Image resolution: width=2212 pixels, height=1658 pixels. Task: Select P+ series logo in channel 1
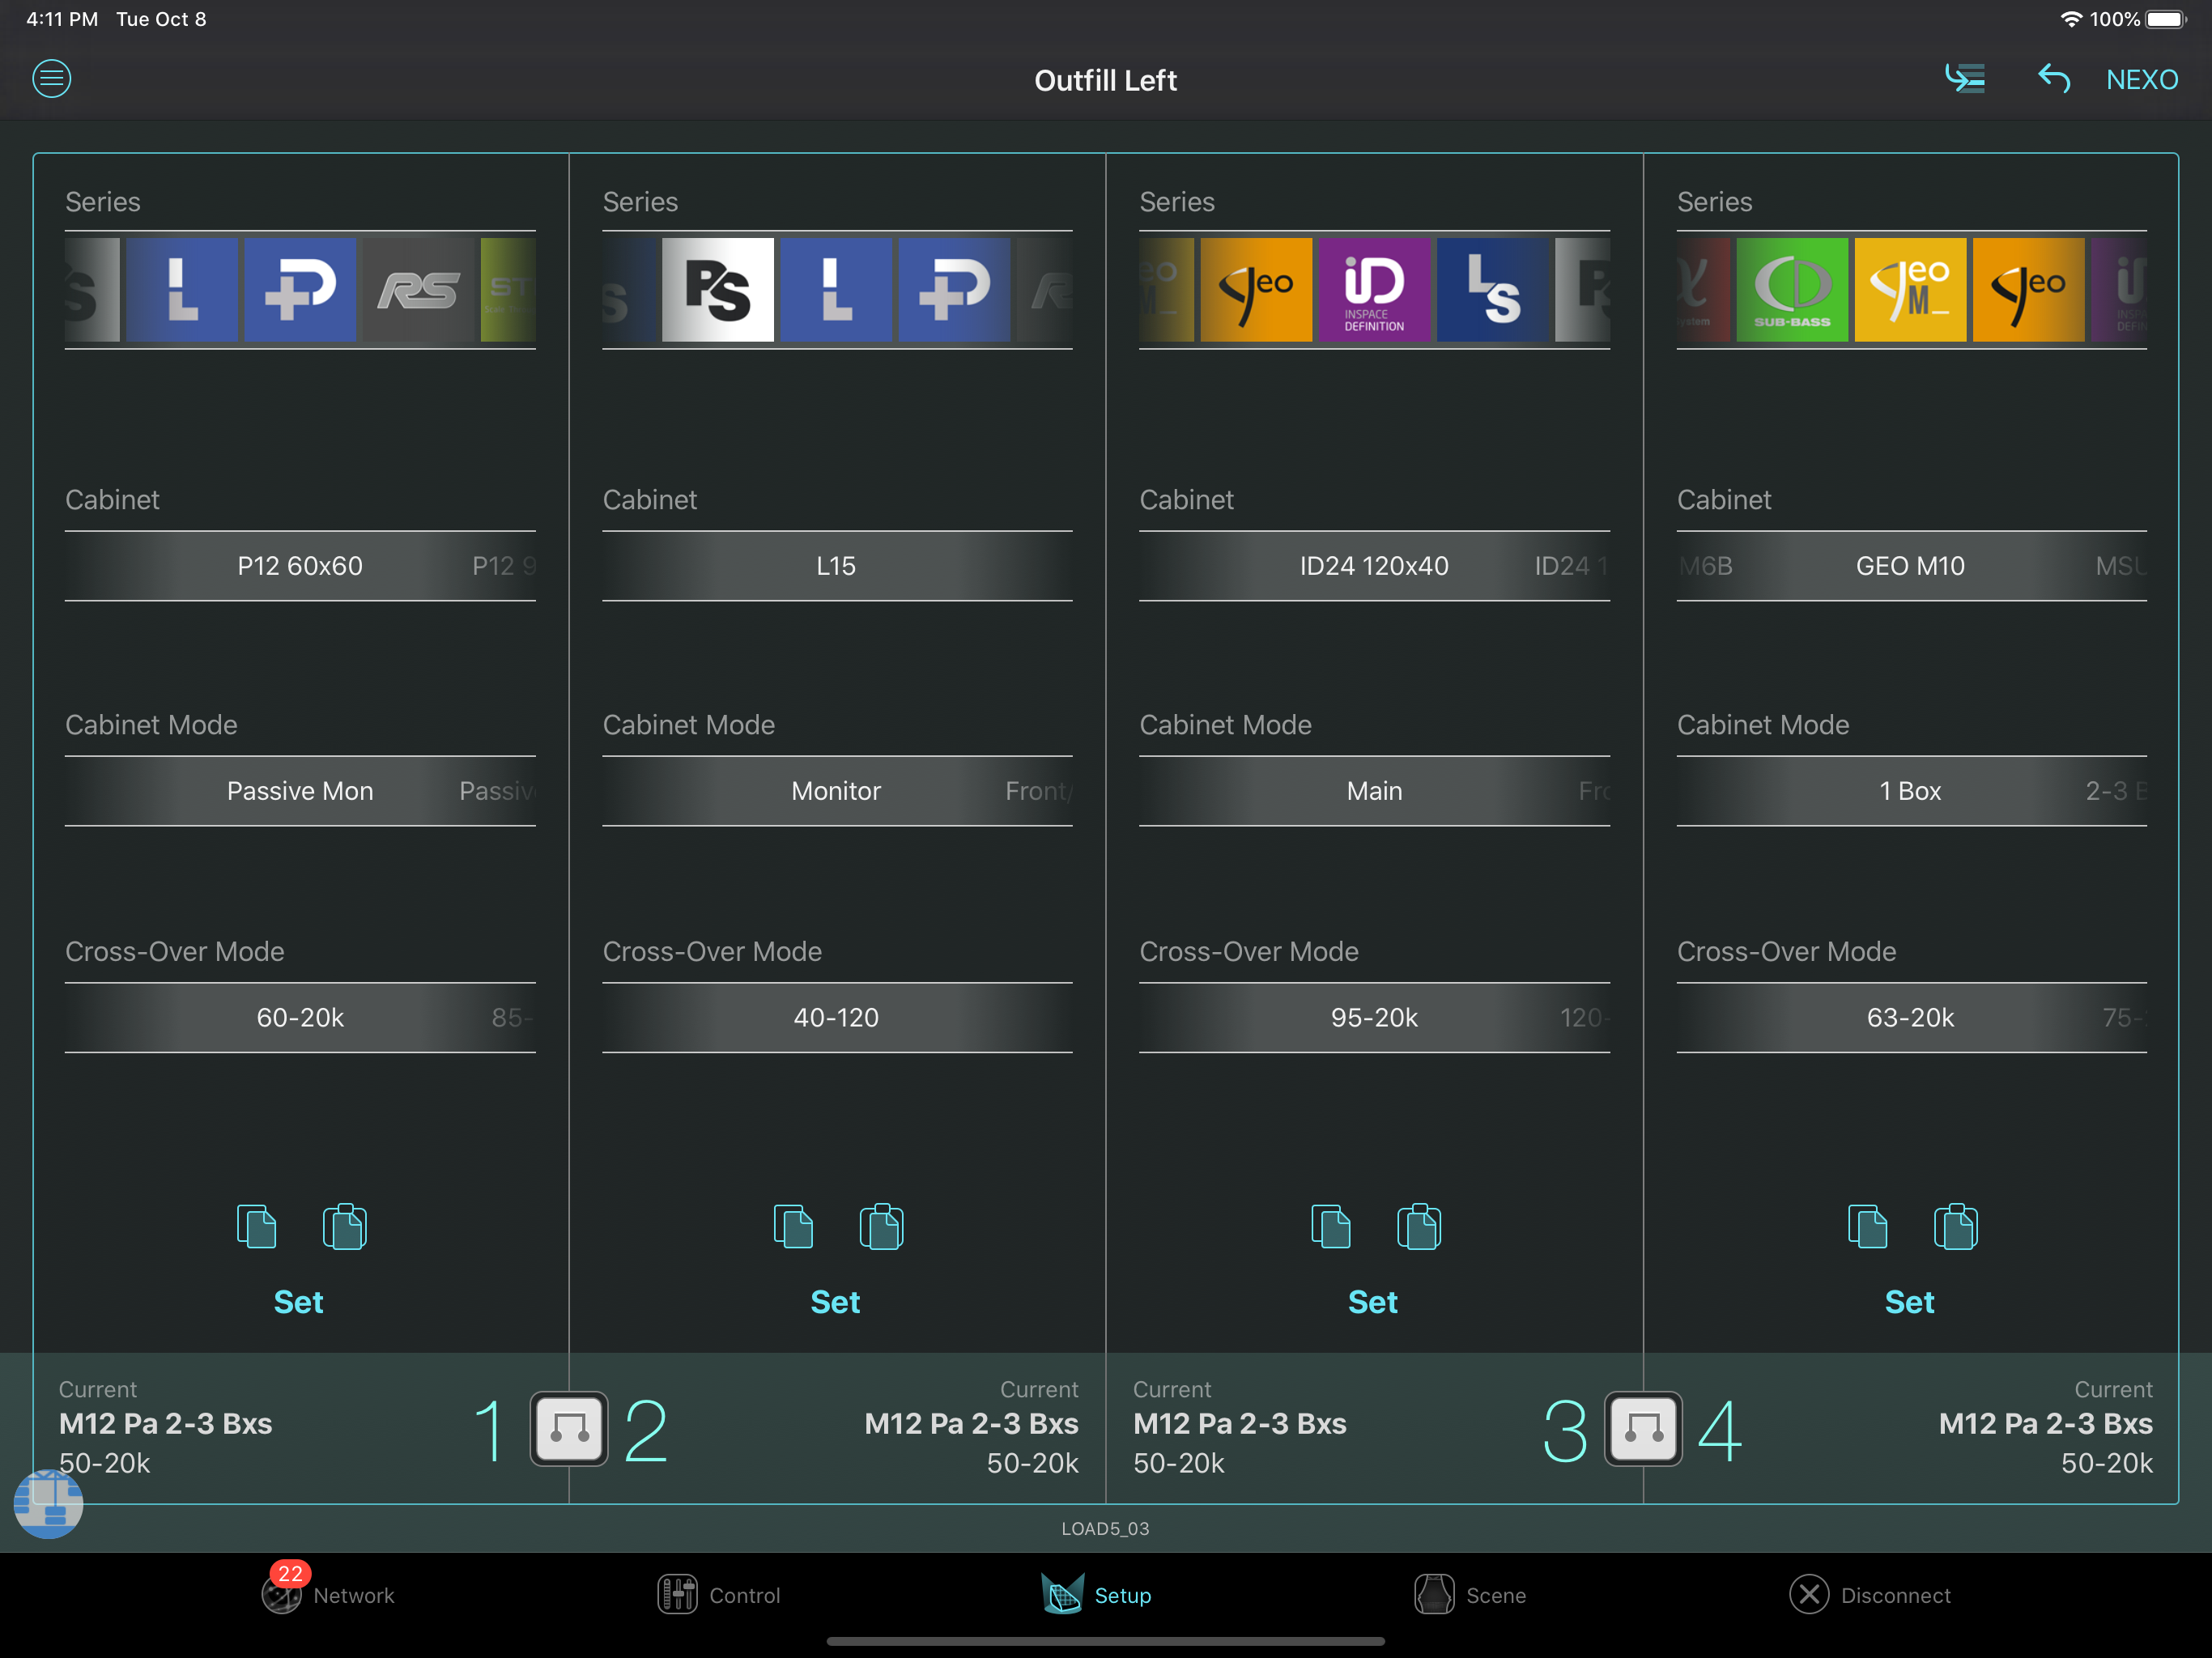300,290
